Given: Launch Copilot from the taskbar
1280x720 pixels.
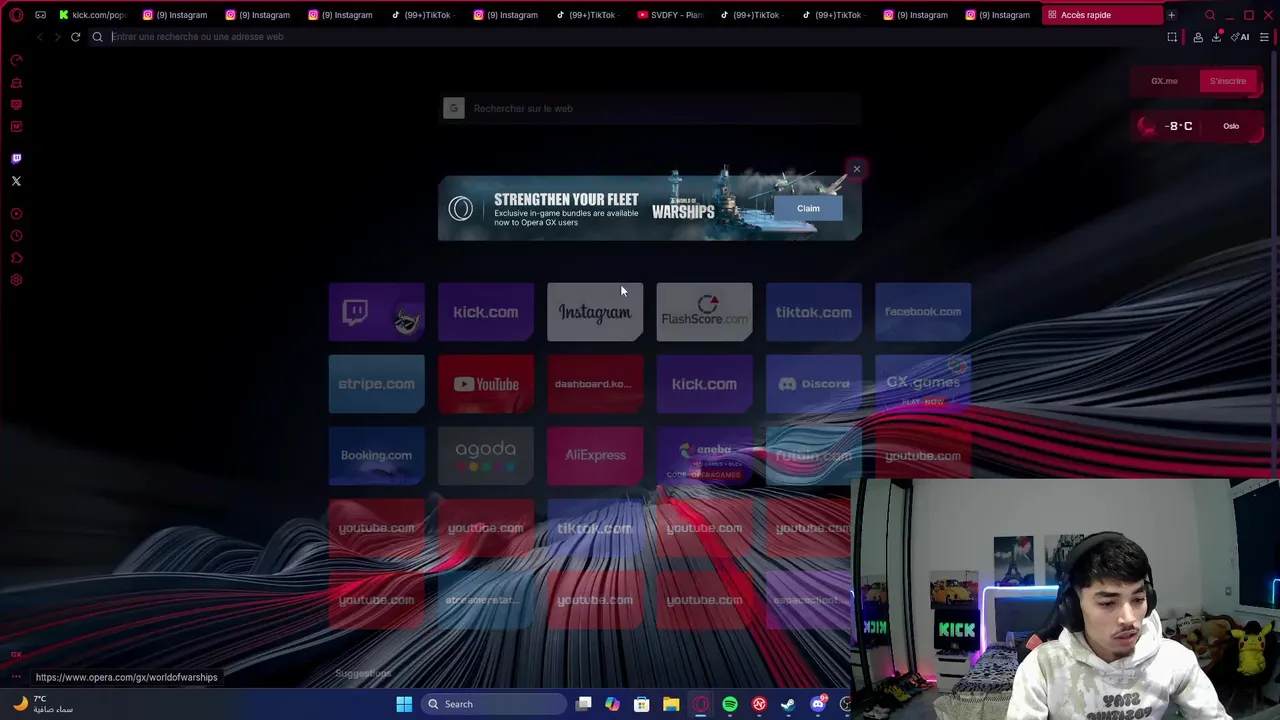Looking at the screenshot, I should point(613,704).
